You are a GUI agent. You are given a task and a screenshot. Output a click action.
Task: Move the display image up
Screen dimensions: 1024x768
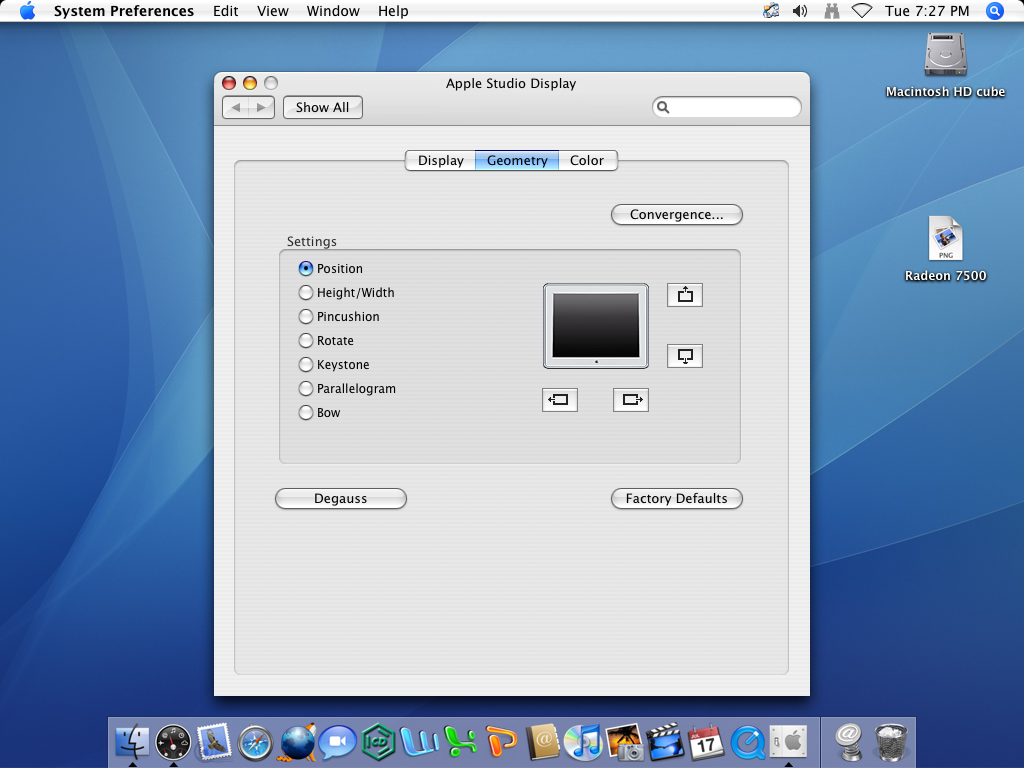click(684, 295)
